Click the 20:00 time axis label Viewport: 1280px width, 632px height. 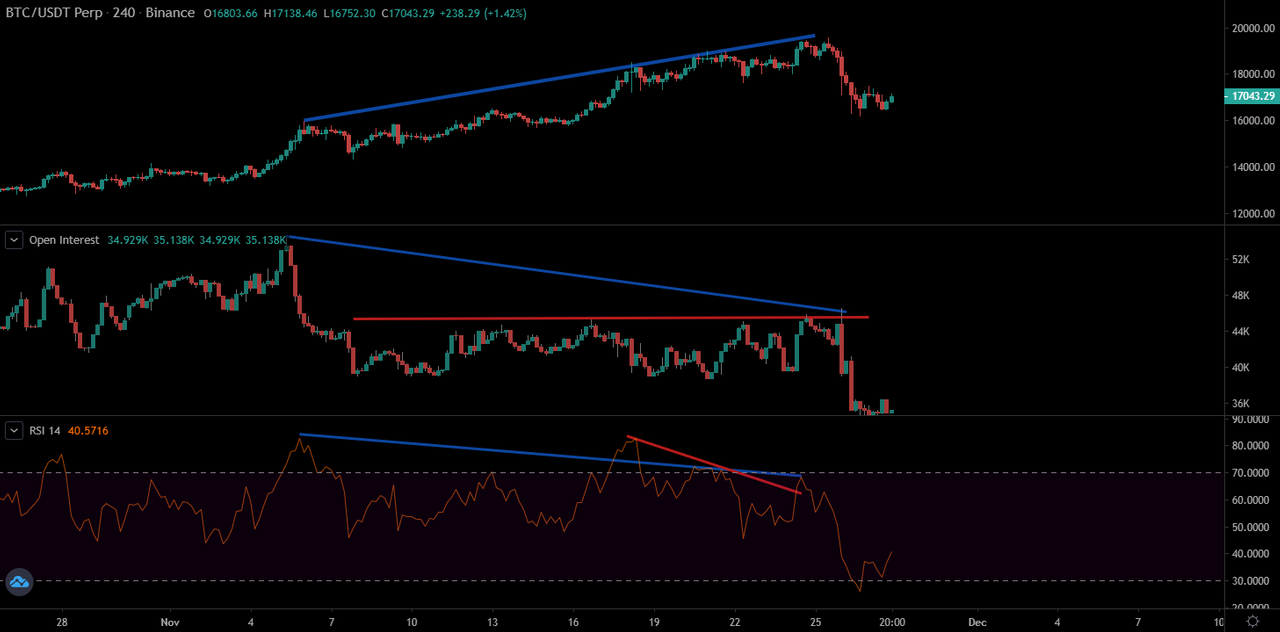click(892, 621)
